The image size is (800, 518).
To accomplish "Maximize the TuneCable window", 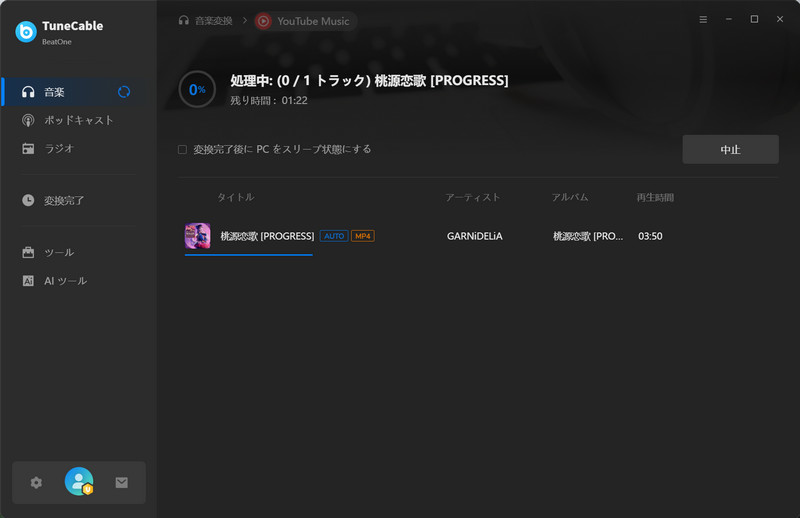I will coord(754,19).
